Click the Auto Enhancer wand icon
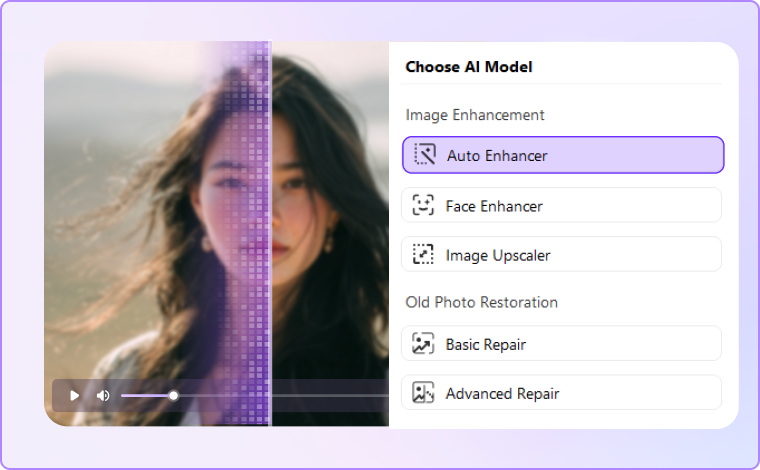This screenshot has width=760, height=470. [425, 155]
